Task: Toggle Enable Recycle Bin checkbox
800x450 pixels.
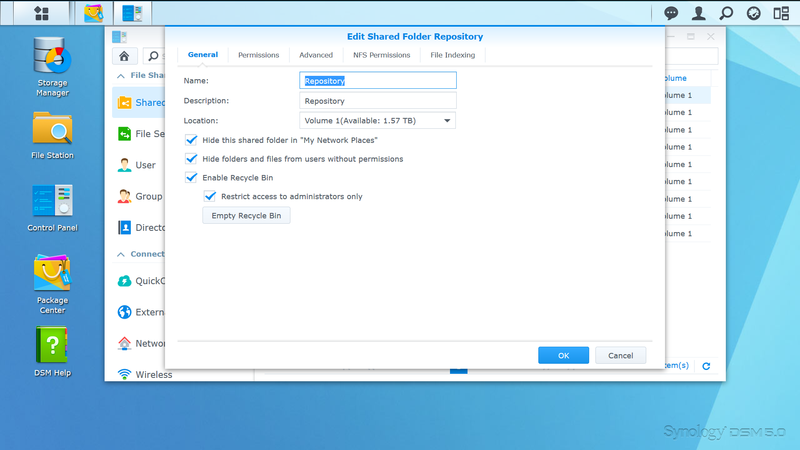Action: click(x=191, y=178)
